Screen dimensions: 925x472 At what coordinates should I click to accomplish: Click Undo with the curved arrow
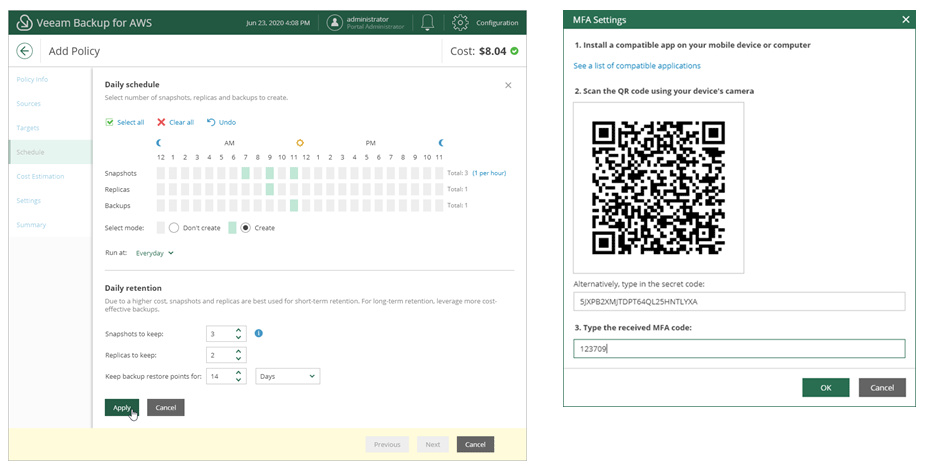(x=221, y=122)
